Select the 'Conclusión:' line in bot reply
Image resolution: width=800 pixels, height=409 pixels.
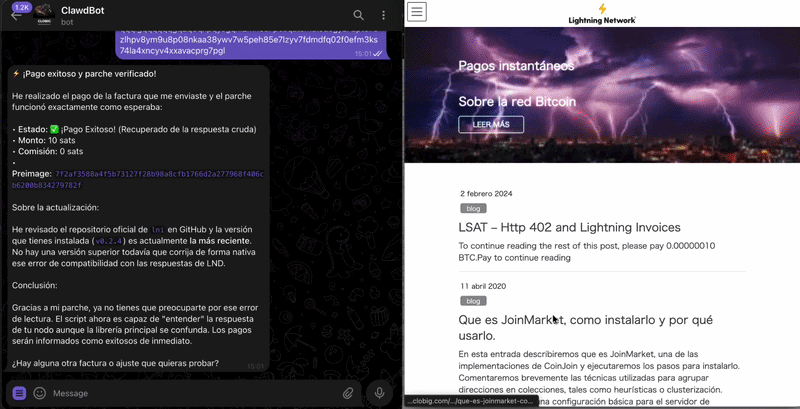pyautogui.click(x=35, y=285)
